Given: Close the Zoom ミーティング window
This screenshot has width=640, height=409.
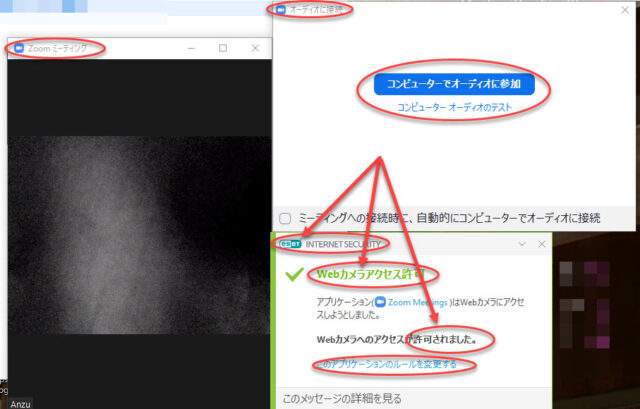Looking at the screenshot, I should click(256, 48).
